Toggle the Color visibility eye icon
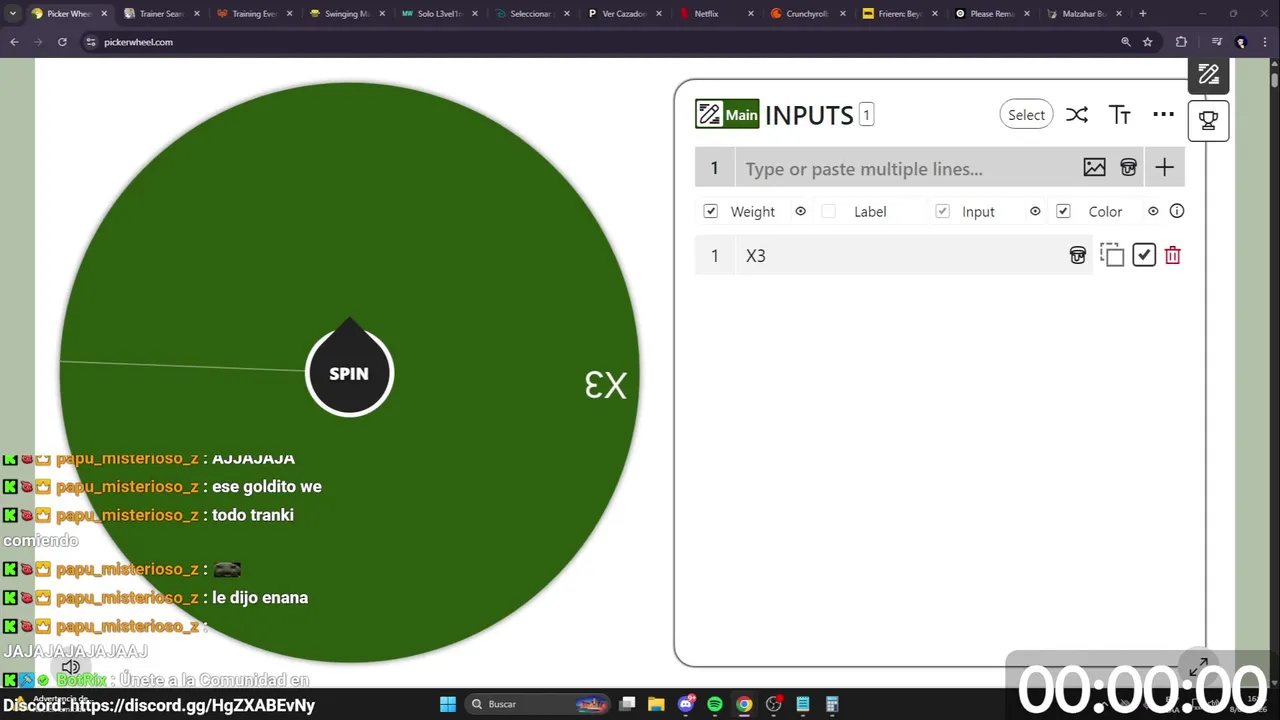This screenshot has height=720, width=1280. pyautogui.click(x=1153, y=211)
